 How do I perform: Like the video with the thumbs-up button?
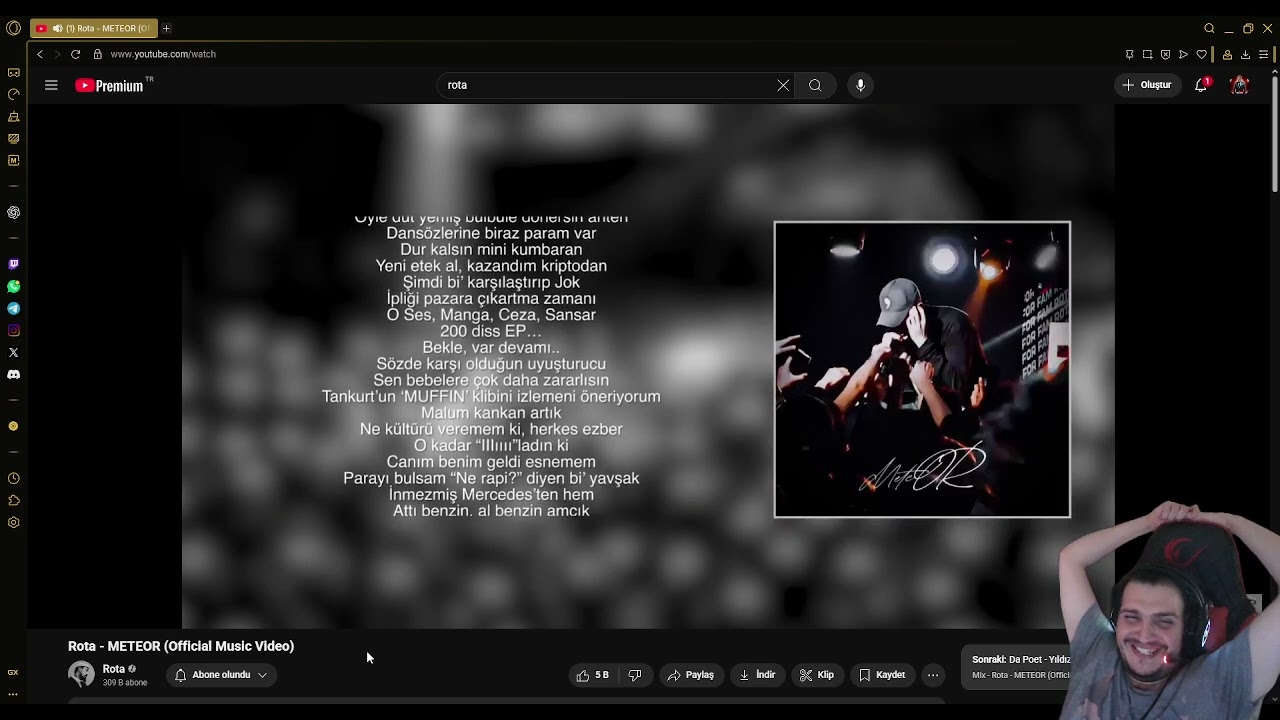(x=592, y=675)
